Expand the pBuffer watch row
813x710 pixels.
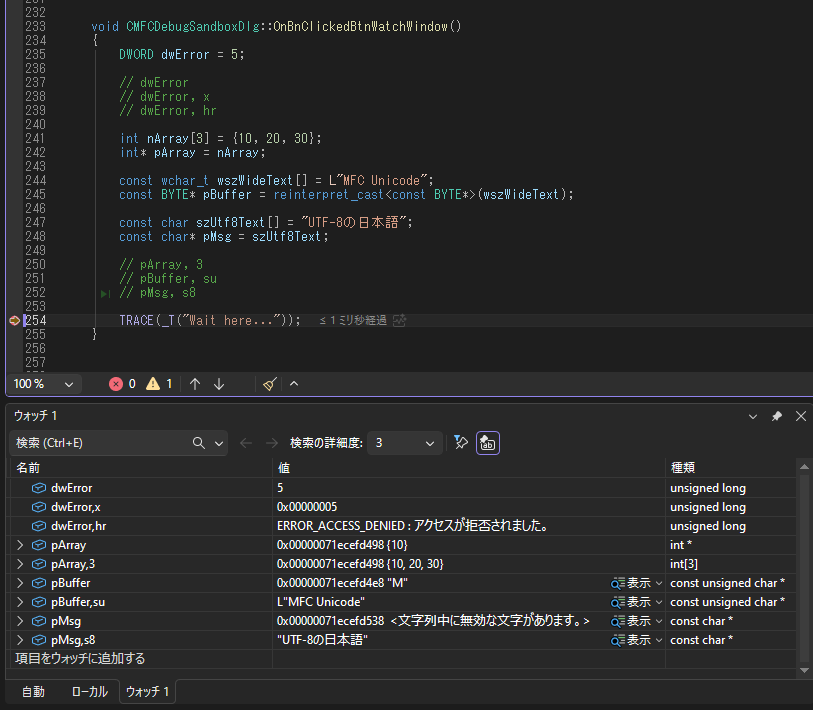click(x=20, y=583)
